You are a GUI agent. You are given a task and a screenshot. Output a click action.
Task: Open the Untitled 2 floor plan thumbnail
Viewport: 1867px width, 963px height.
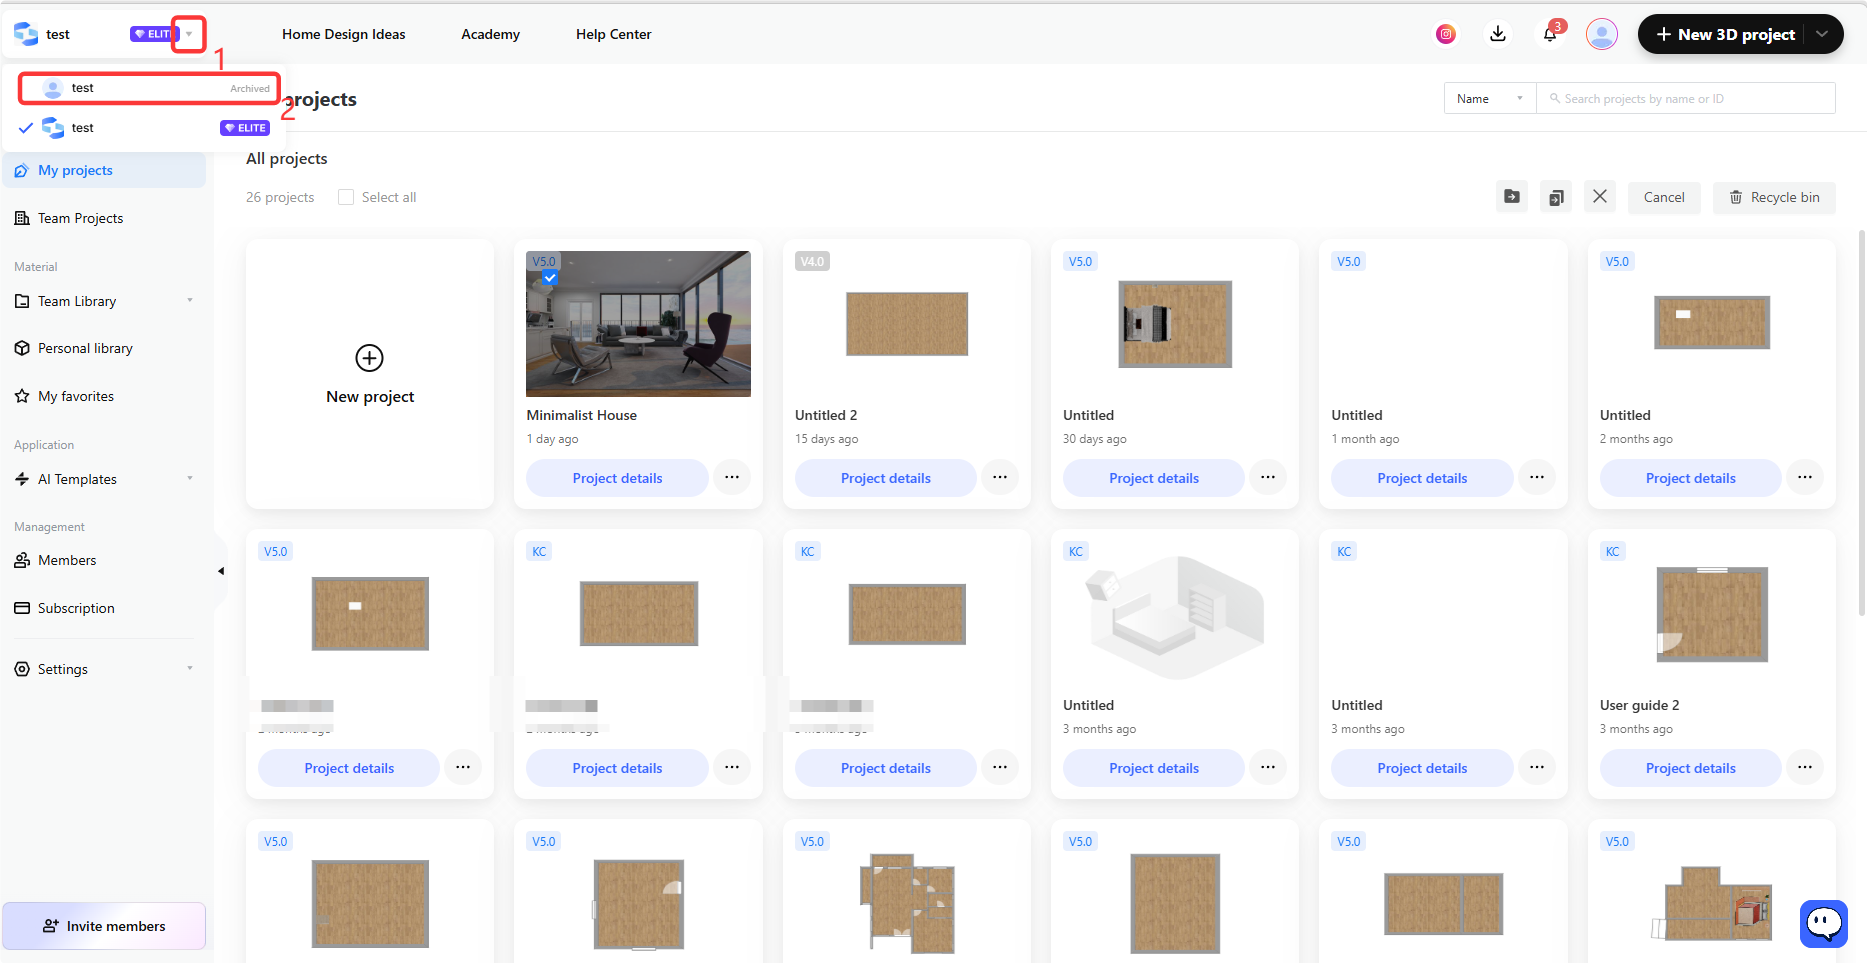(x=907, y=324)
